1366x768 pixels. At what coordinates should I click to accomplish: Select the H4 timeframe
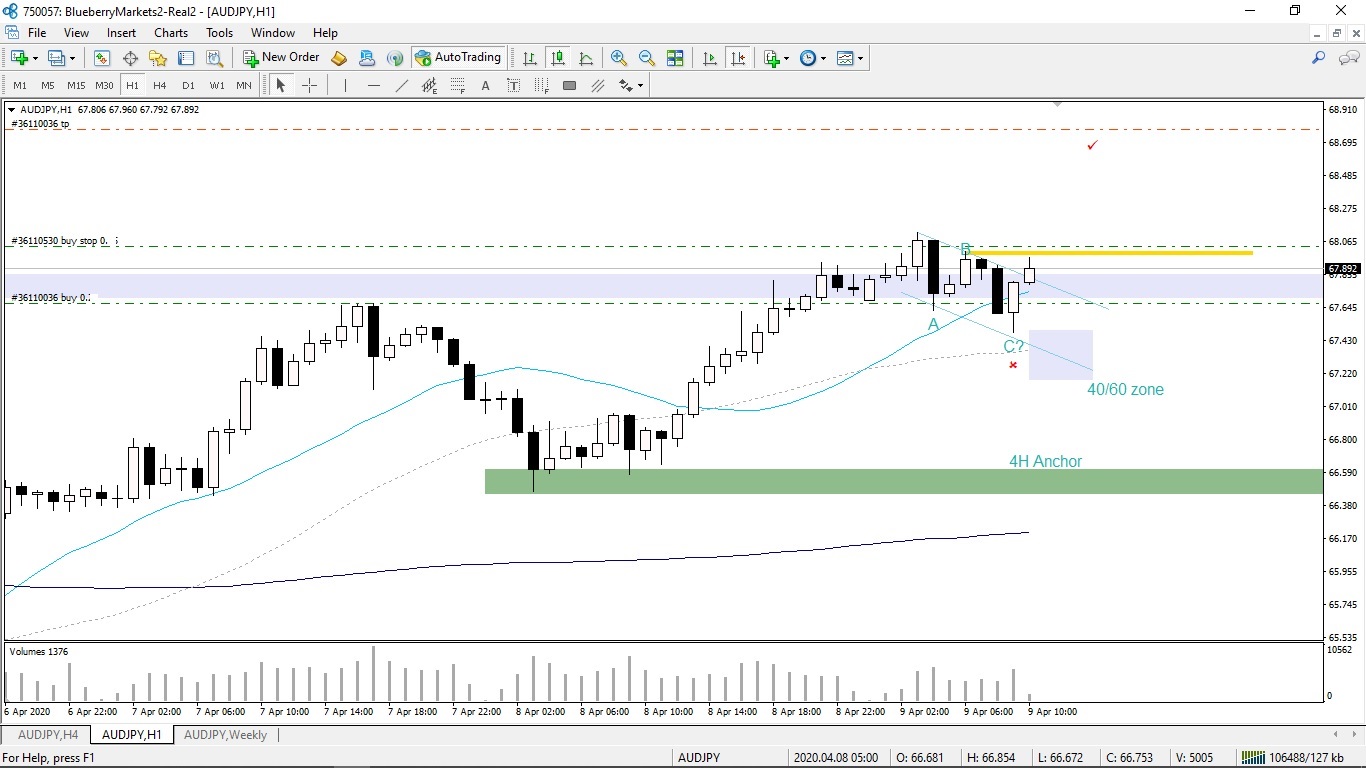pos(160,86)
